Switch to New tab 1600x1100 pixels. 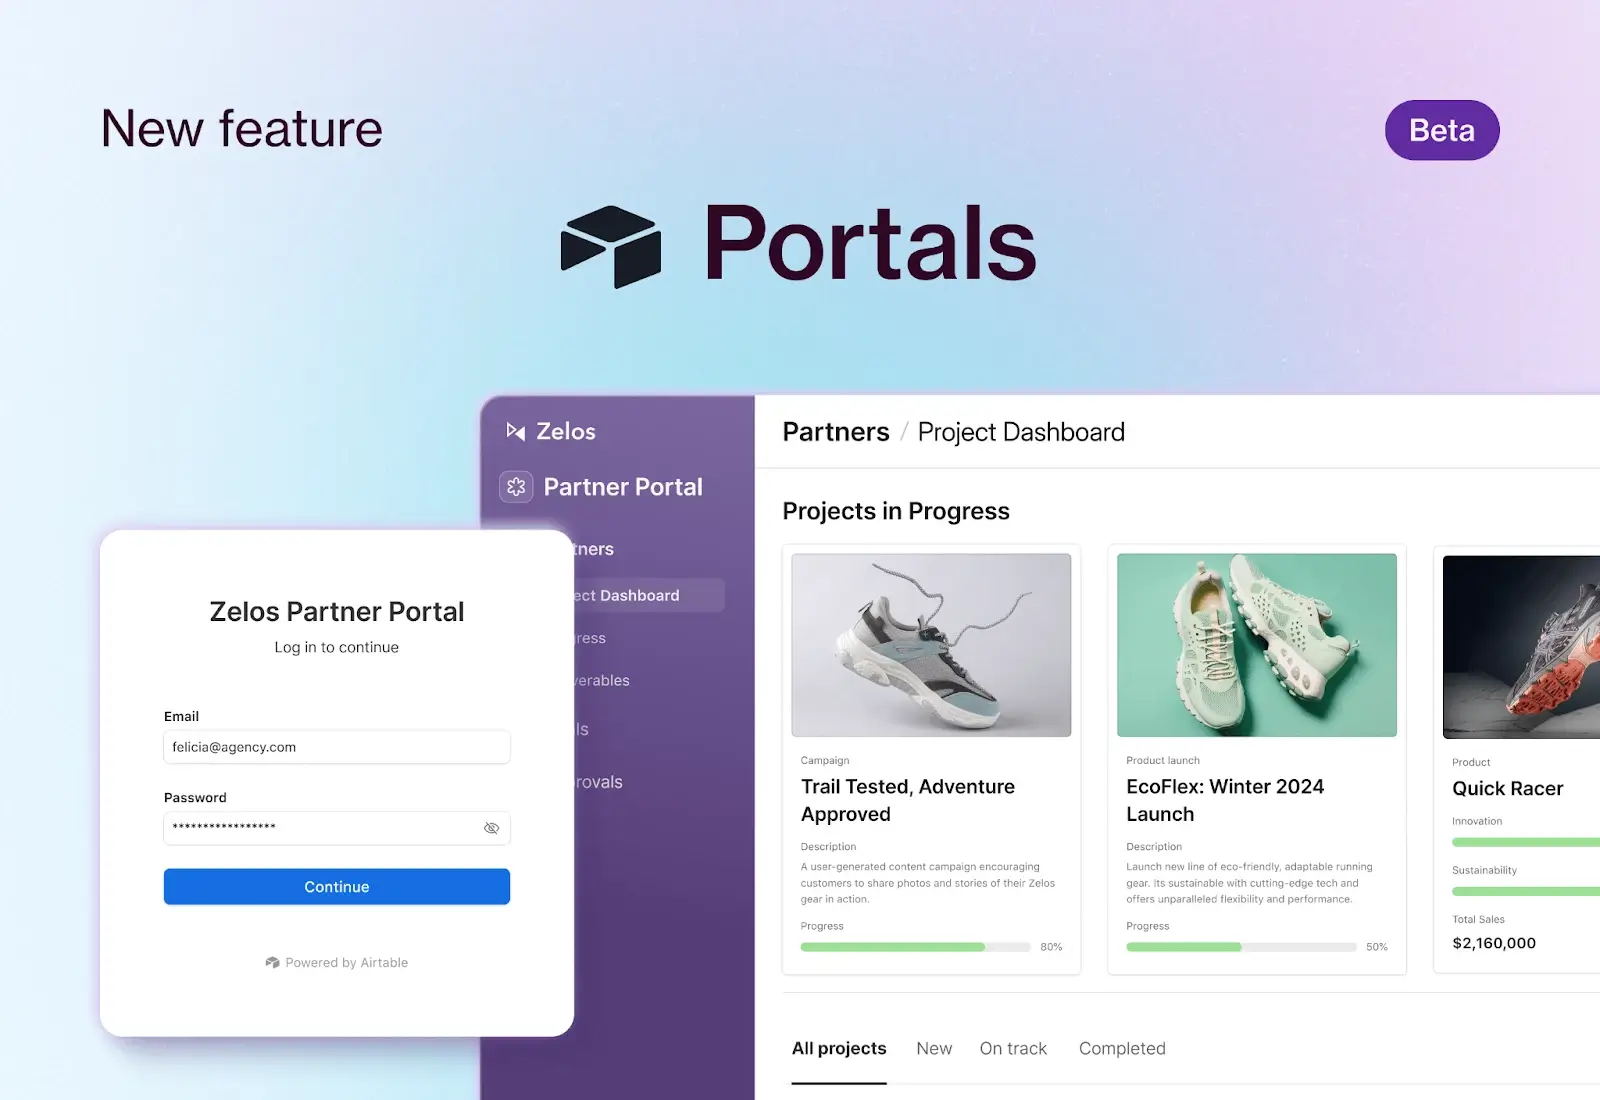pyautogui.click(x=934, y=1048)
